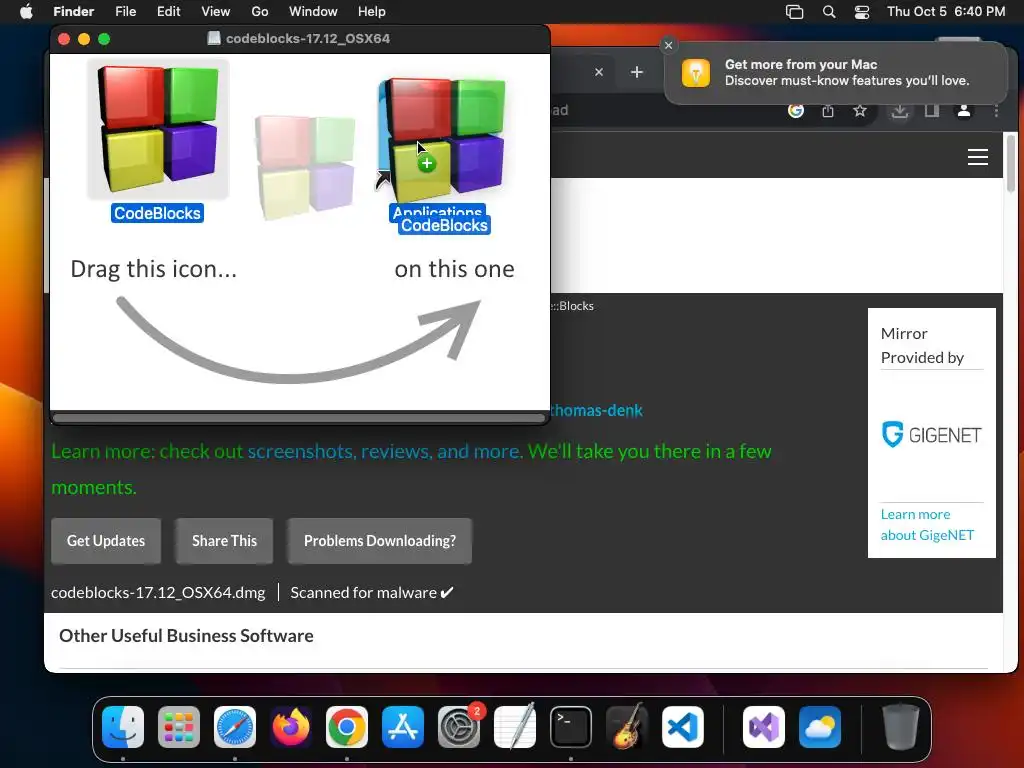The height and width of the screenshot is (768, 1024).
Task: Open the File menu
Action: [125, 12]
